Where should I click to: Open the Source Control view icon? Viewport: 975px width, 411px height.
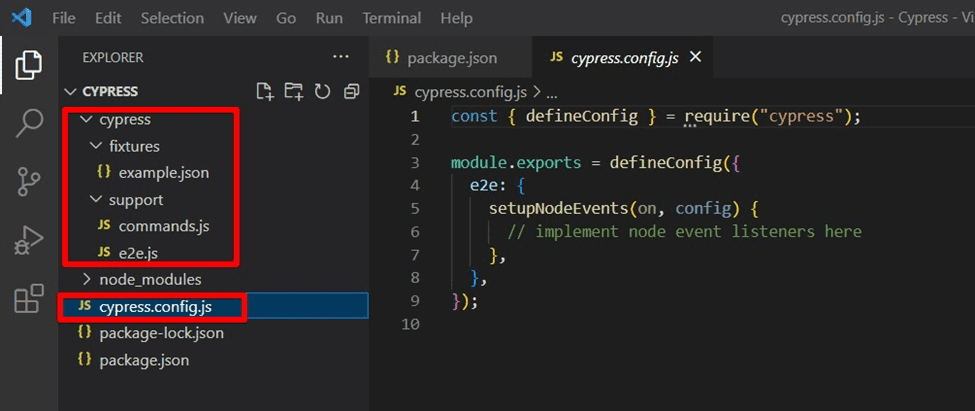(29, 181)
